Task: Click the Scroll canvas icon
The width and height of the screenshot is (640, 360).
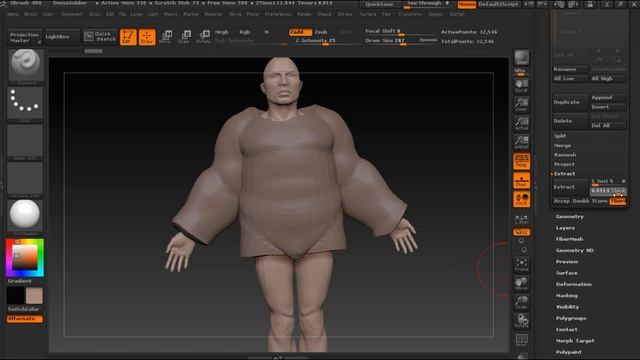Action: [x=521, y=85]
